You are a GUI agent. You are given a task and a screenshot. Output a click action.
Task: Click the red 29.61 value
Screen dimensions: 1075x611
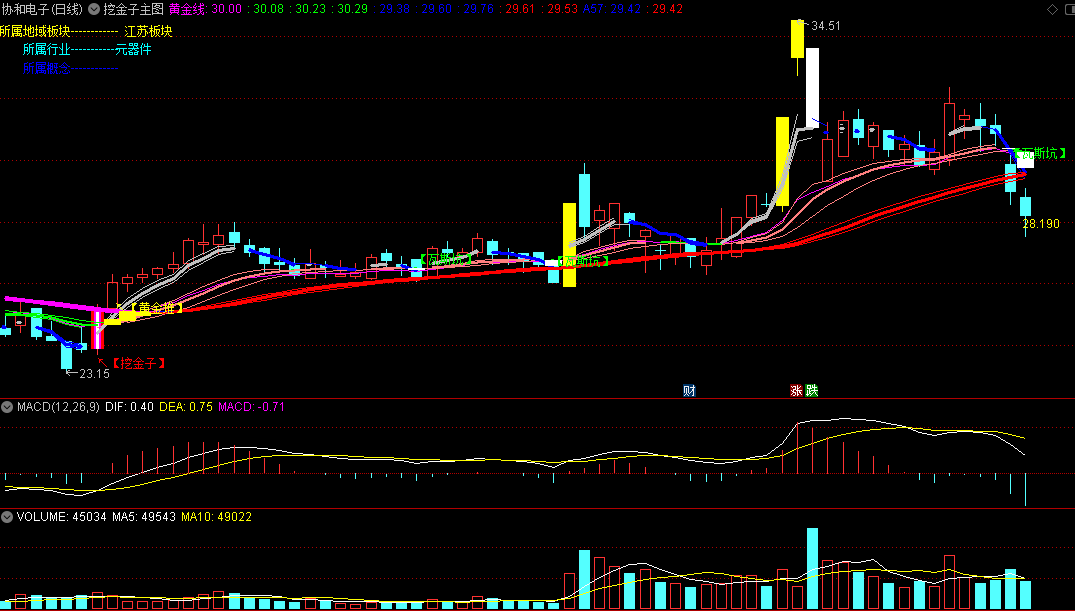[x=521, y=9]
